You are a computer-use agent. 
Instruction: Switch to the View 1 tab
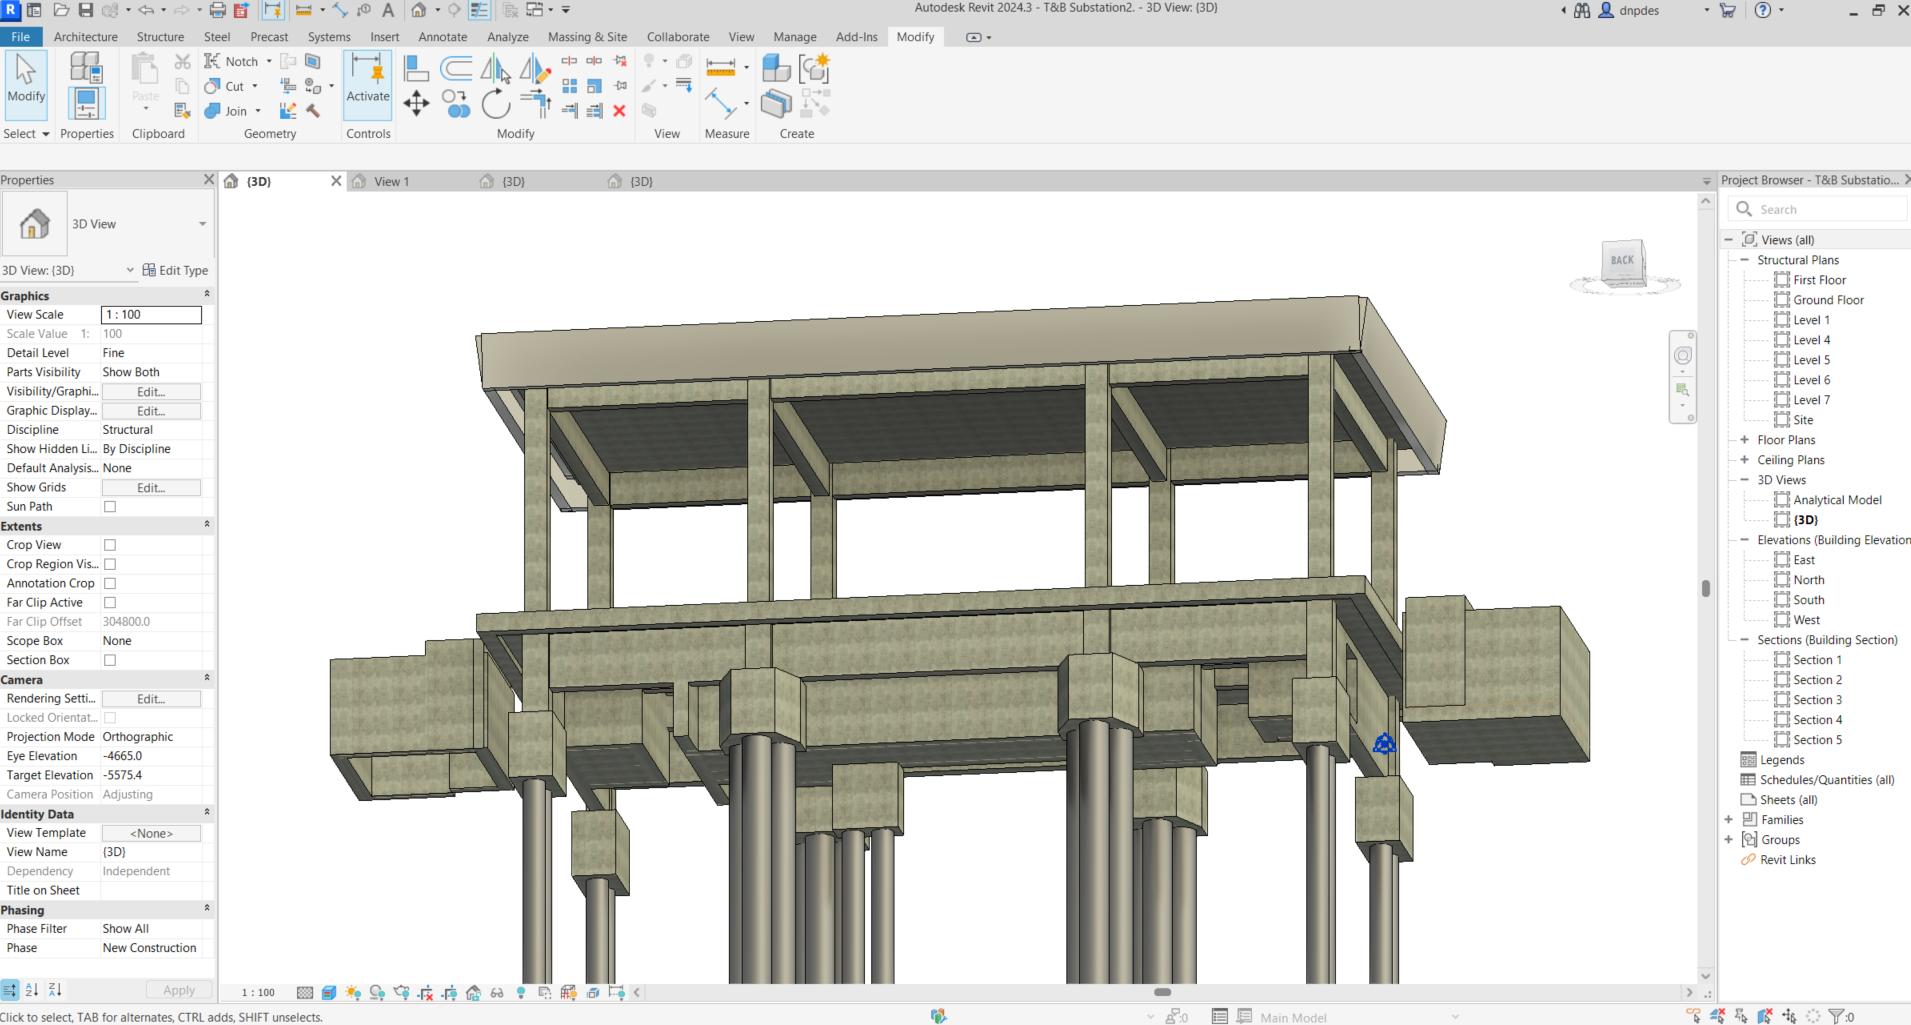click(x=391, y=182)
